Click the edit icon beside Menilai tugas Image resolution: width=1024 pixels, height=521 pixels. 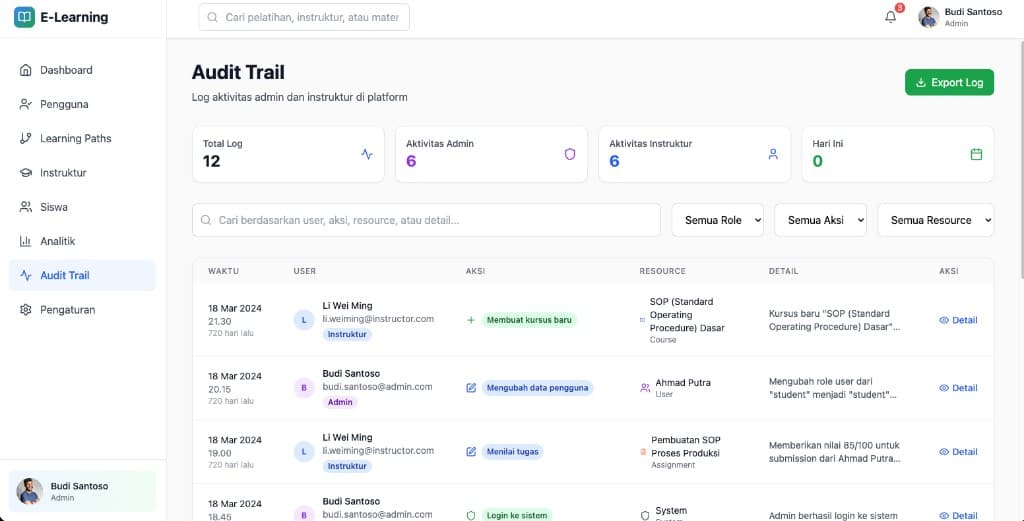[471, 452]
